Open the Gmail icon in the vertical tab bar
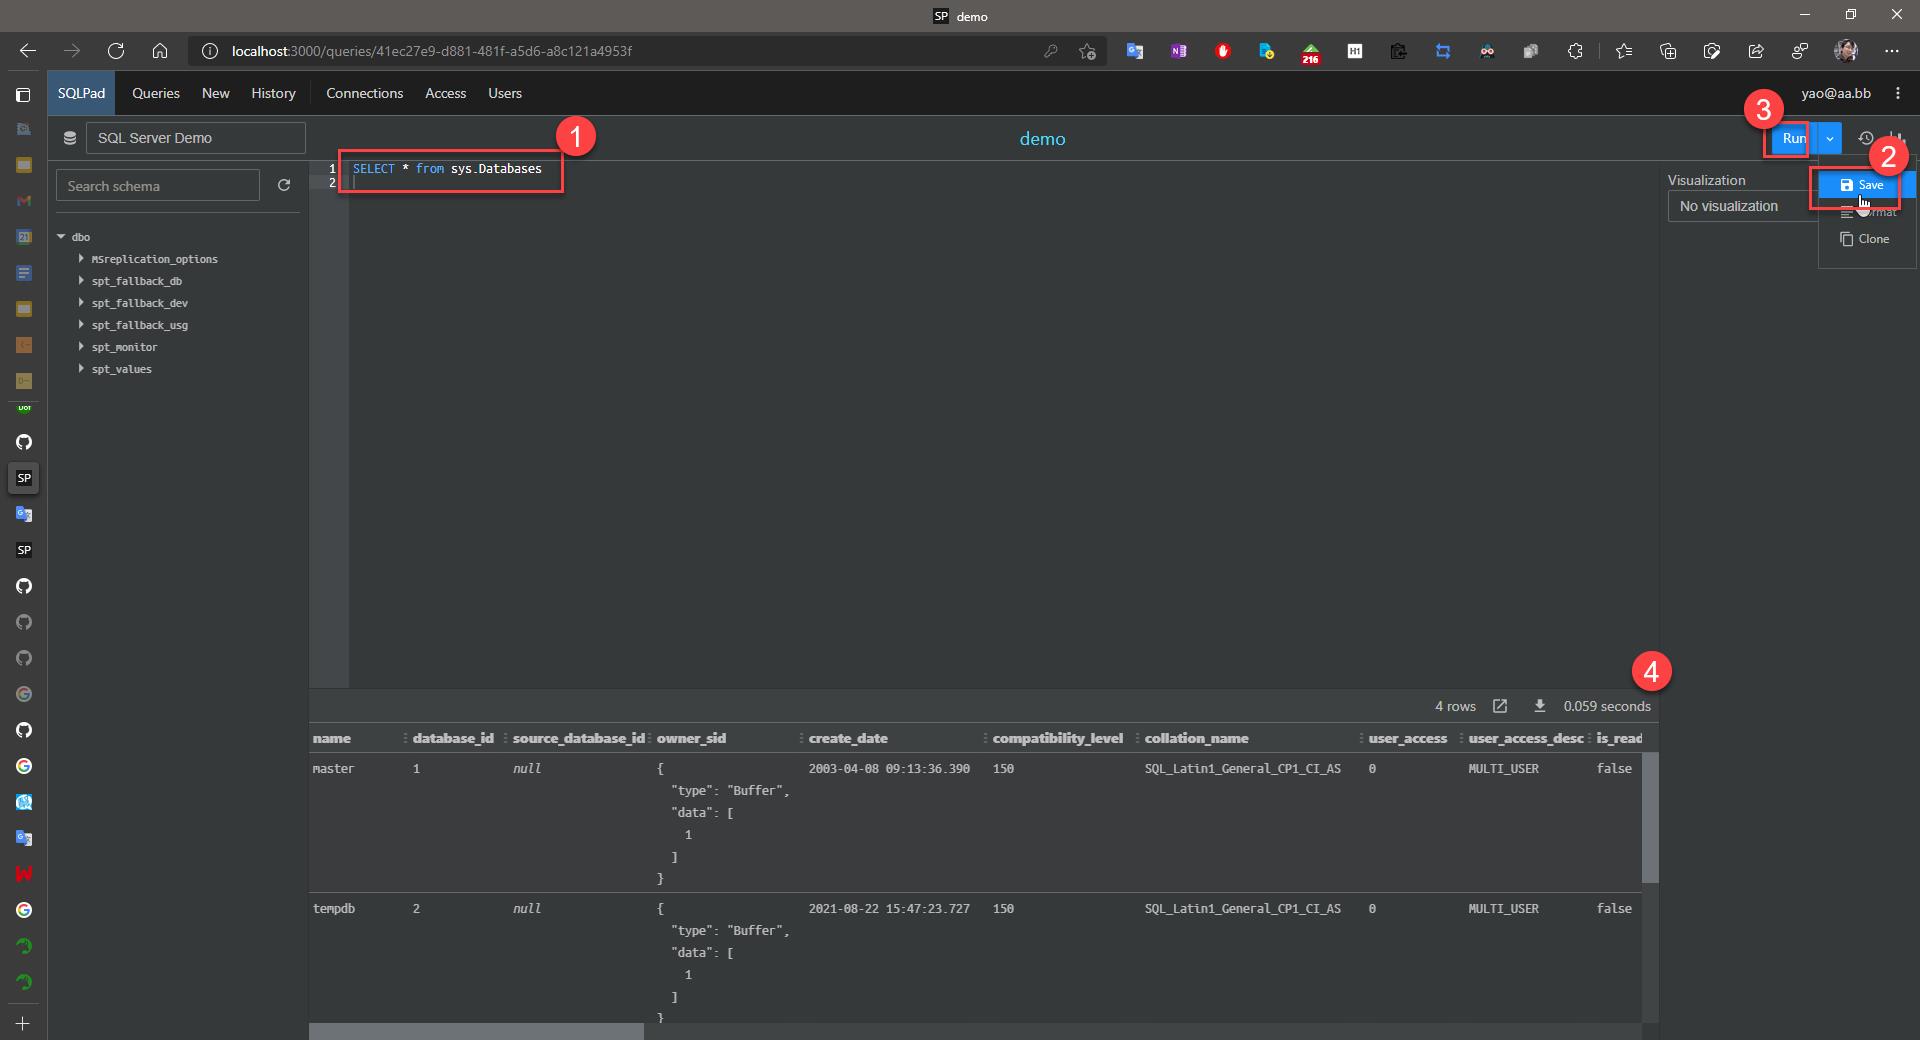Screen dimensions: 1920x1040 [24, 201]
